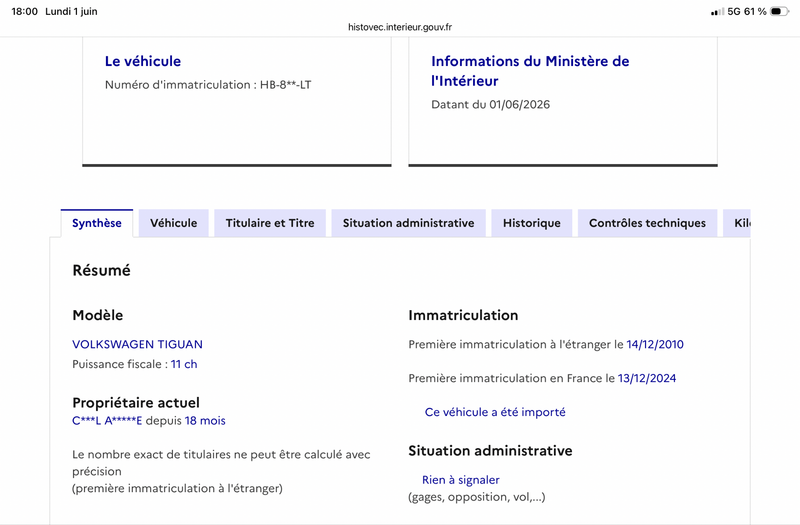Click foreign registration date '14/12/2010'
The height and width of the screenshot is (525, 800).
click(655, 344)
